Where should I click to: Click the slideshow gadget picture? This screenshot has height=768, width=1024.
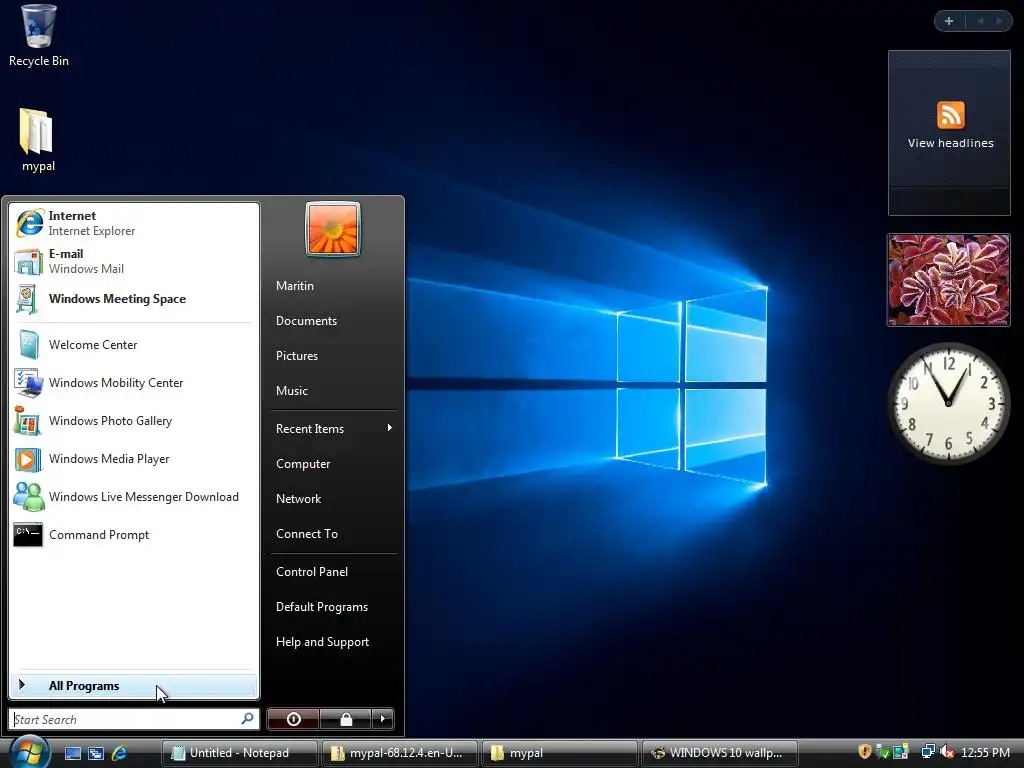949,280
